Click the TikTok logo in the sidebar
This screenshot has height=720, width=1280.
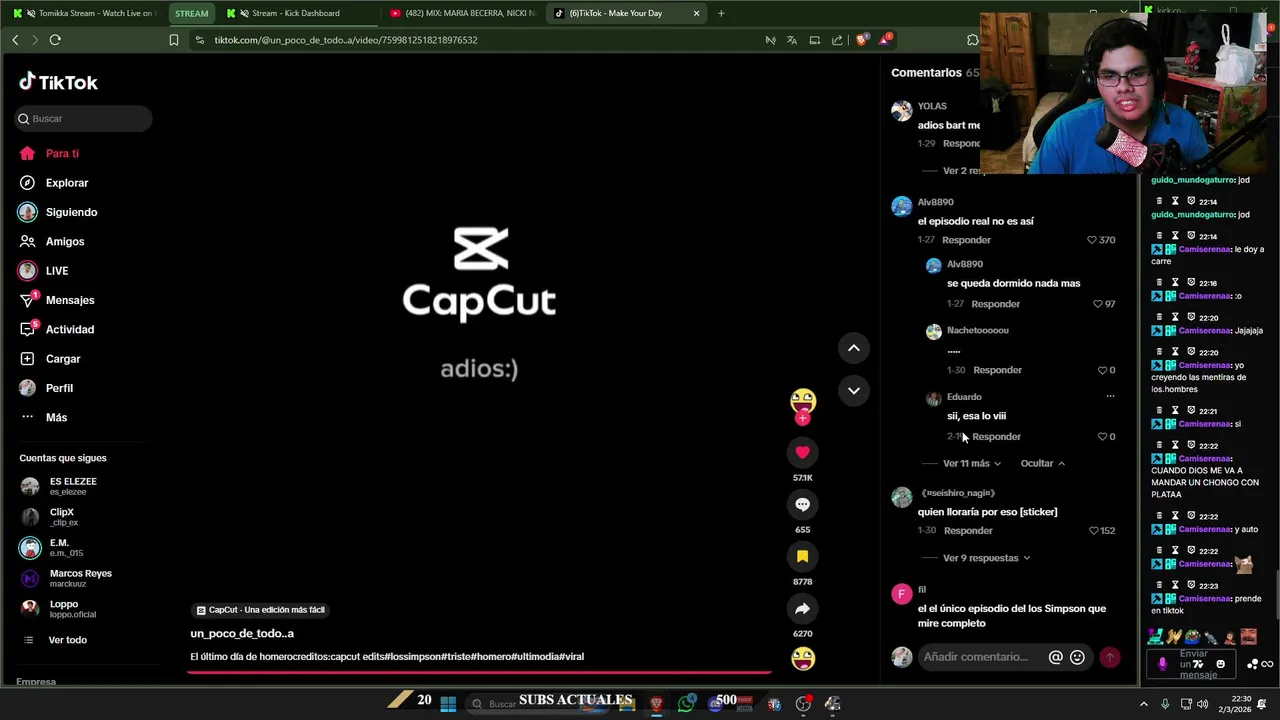58,82
